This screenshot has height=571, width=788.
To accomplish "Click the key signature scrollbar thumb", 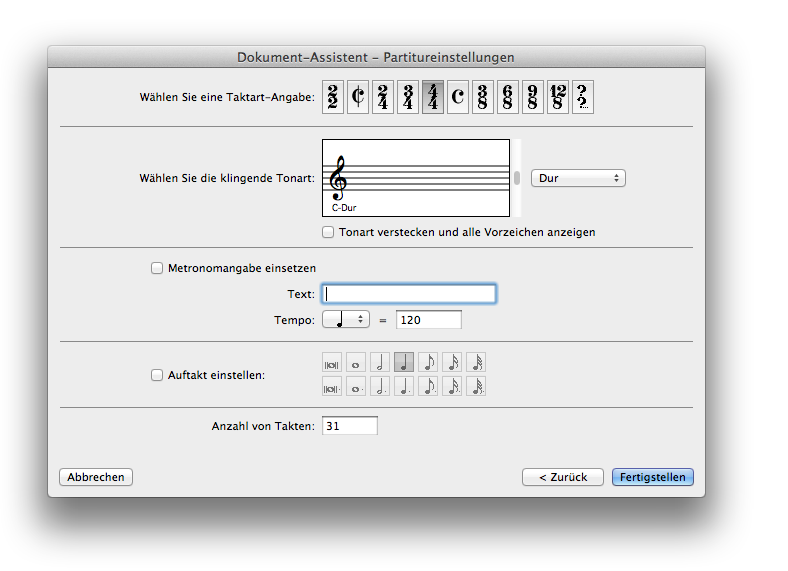I will tap(517, 178).
